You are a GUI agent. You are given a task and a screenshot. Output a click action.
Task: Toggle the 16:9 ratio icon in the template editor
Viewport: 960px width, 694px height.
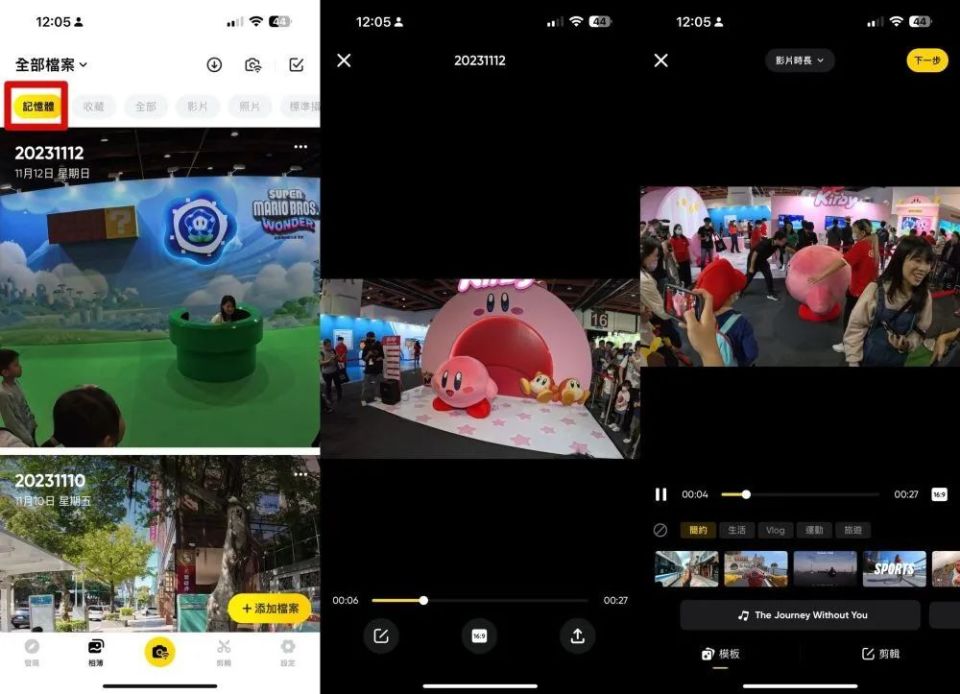[x=939, y=494]
